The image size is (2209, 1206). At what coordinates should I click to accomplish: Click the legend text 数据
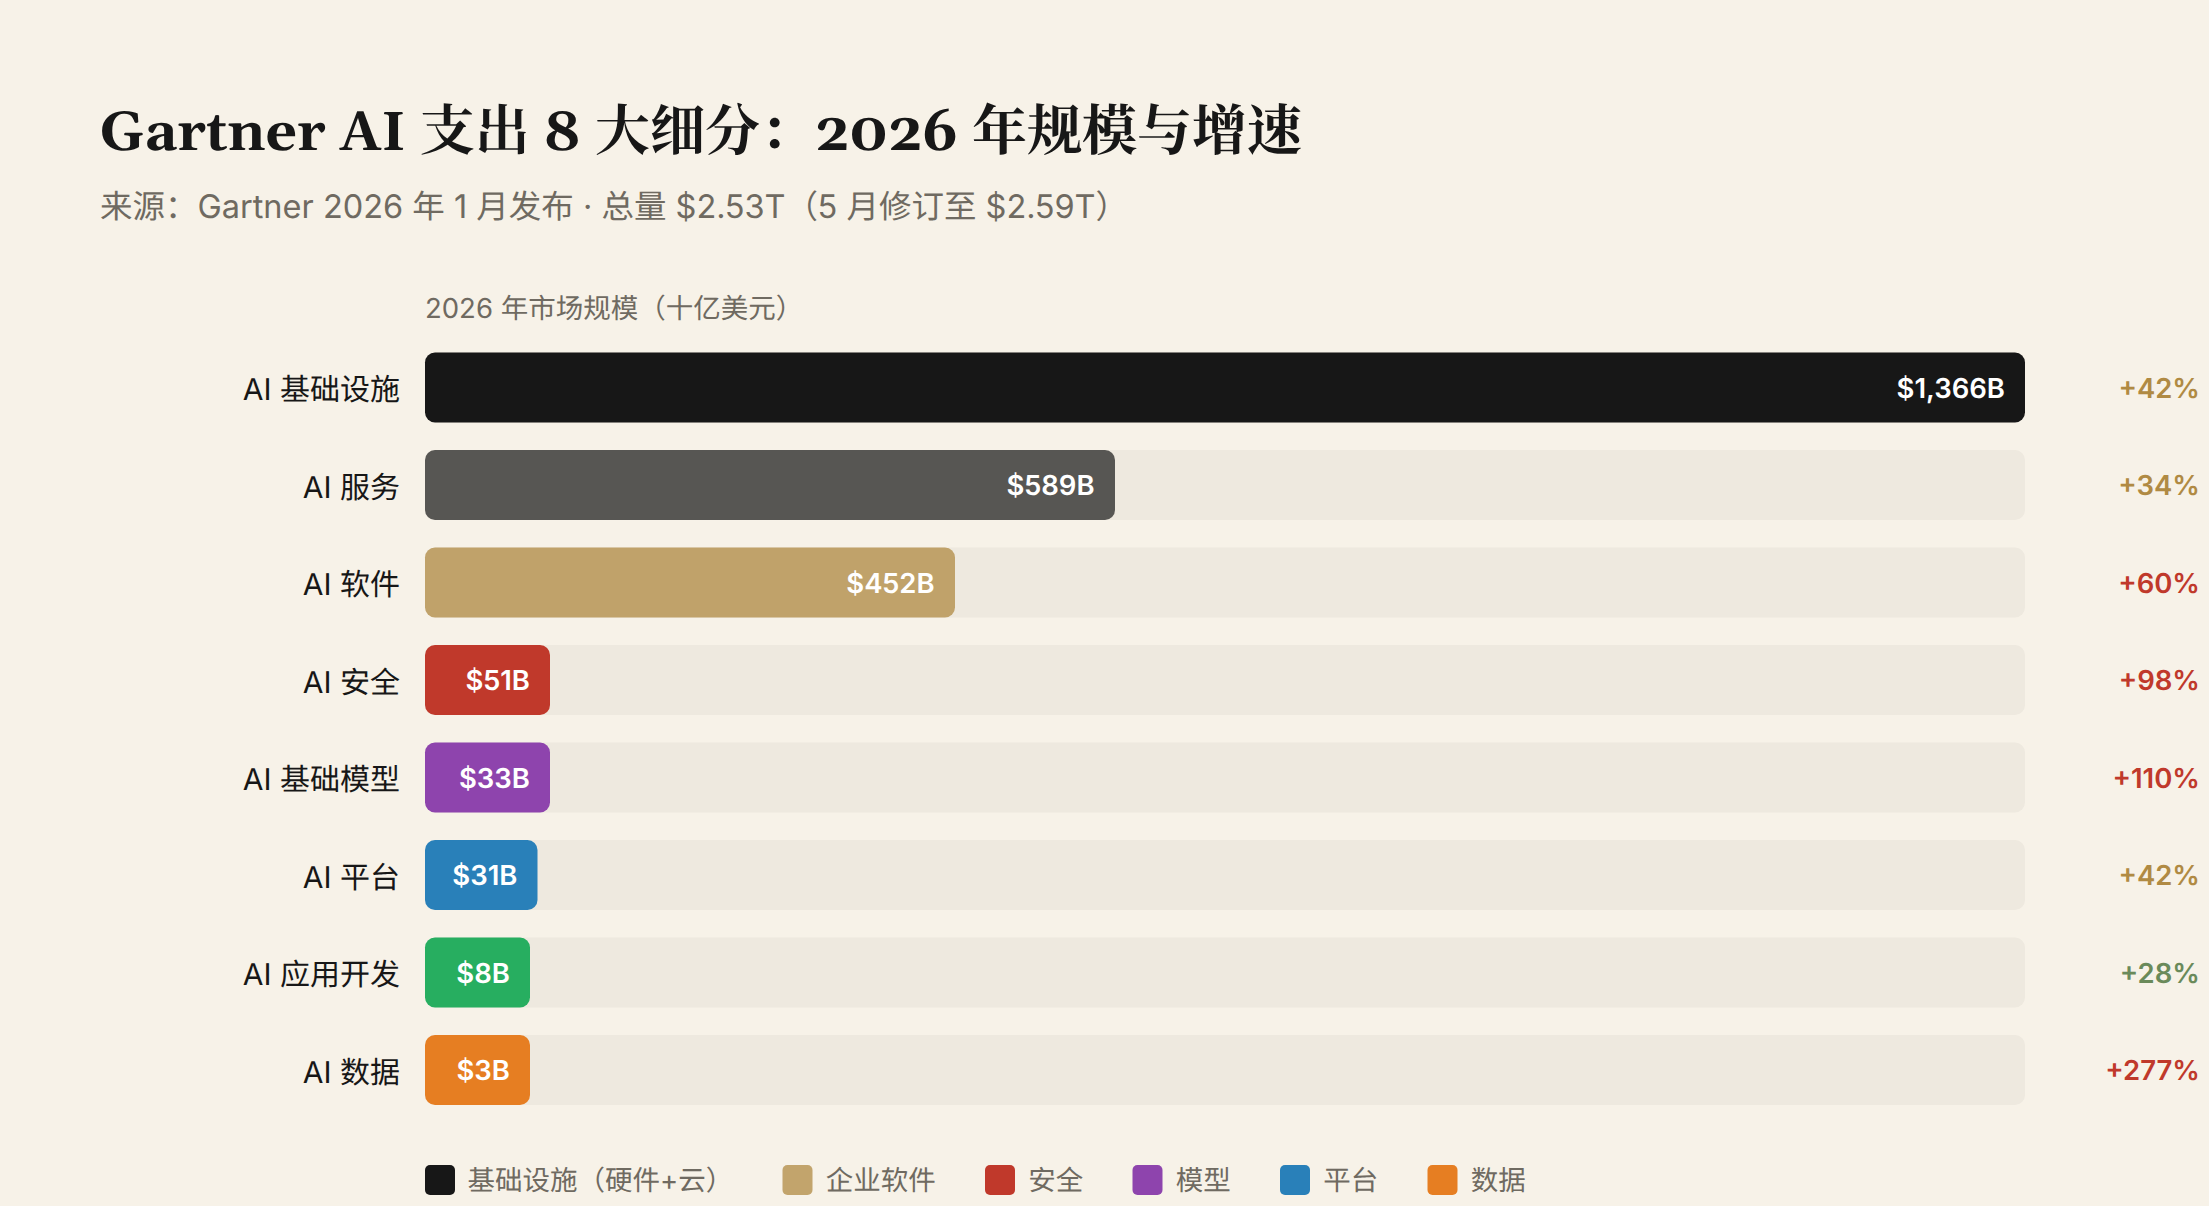[x=1498, y=1180]
